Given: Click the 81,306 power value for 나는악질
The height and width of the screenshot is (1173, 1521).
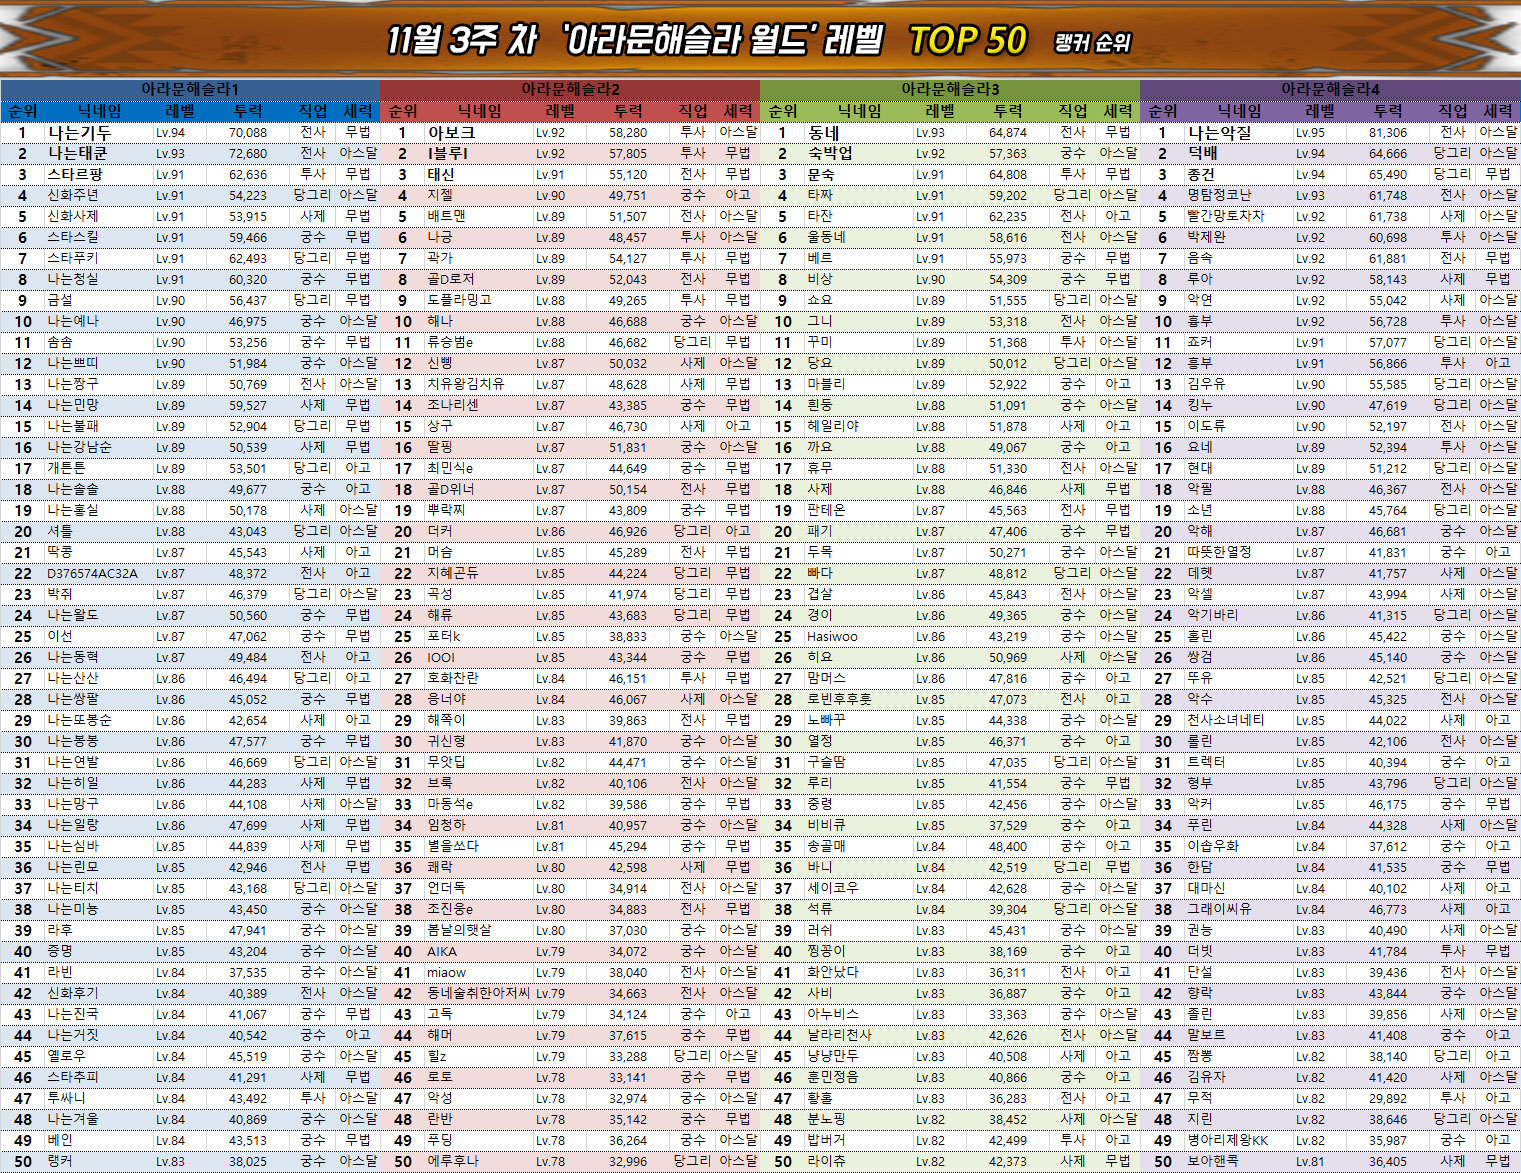Looking at the screenshot, I should [1388, 132].
